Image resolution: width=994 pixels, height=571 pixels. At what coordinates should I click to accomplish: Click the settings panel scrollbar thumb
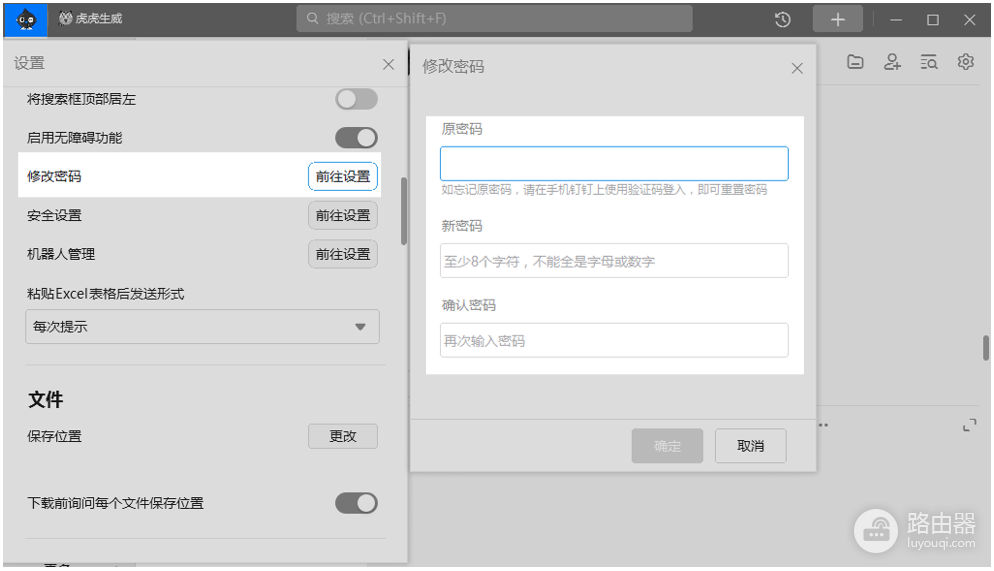click(x=404, y=211)
